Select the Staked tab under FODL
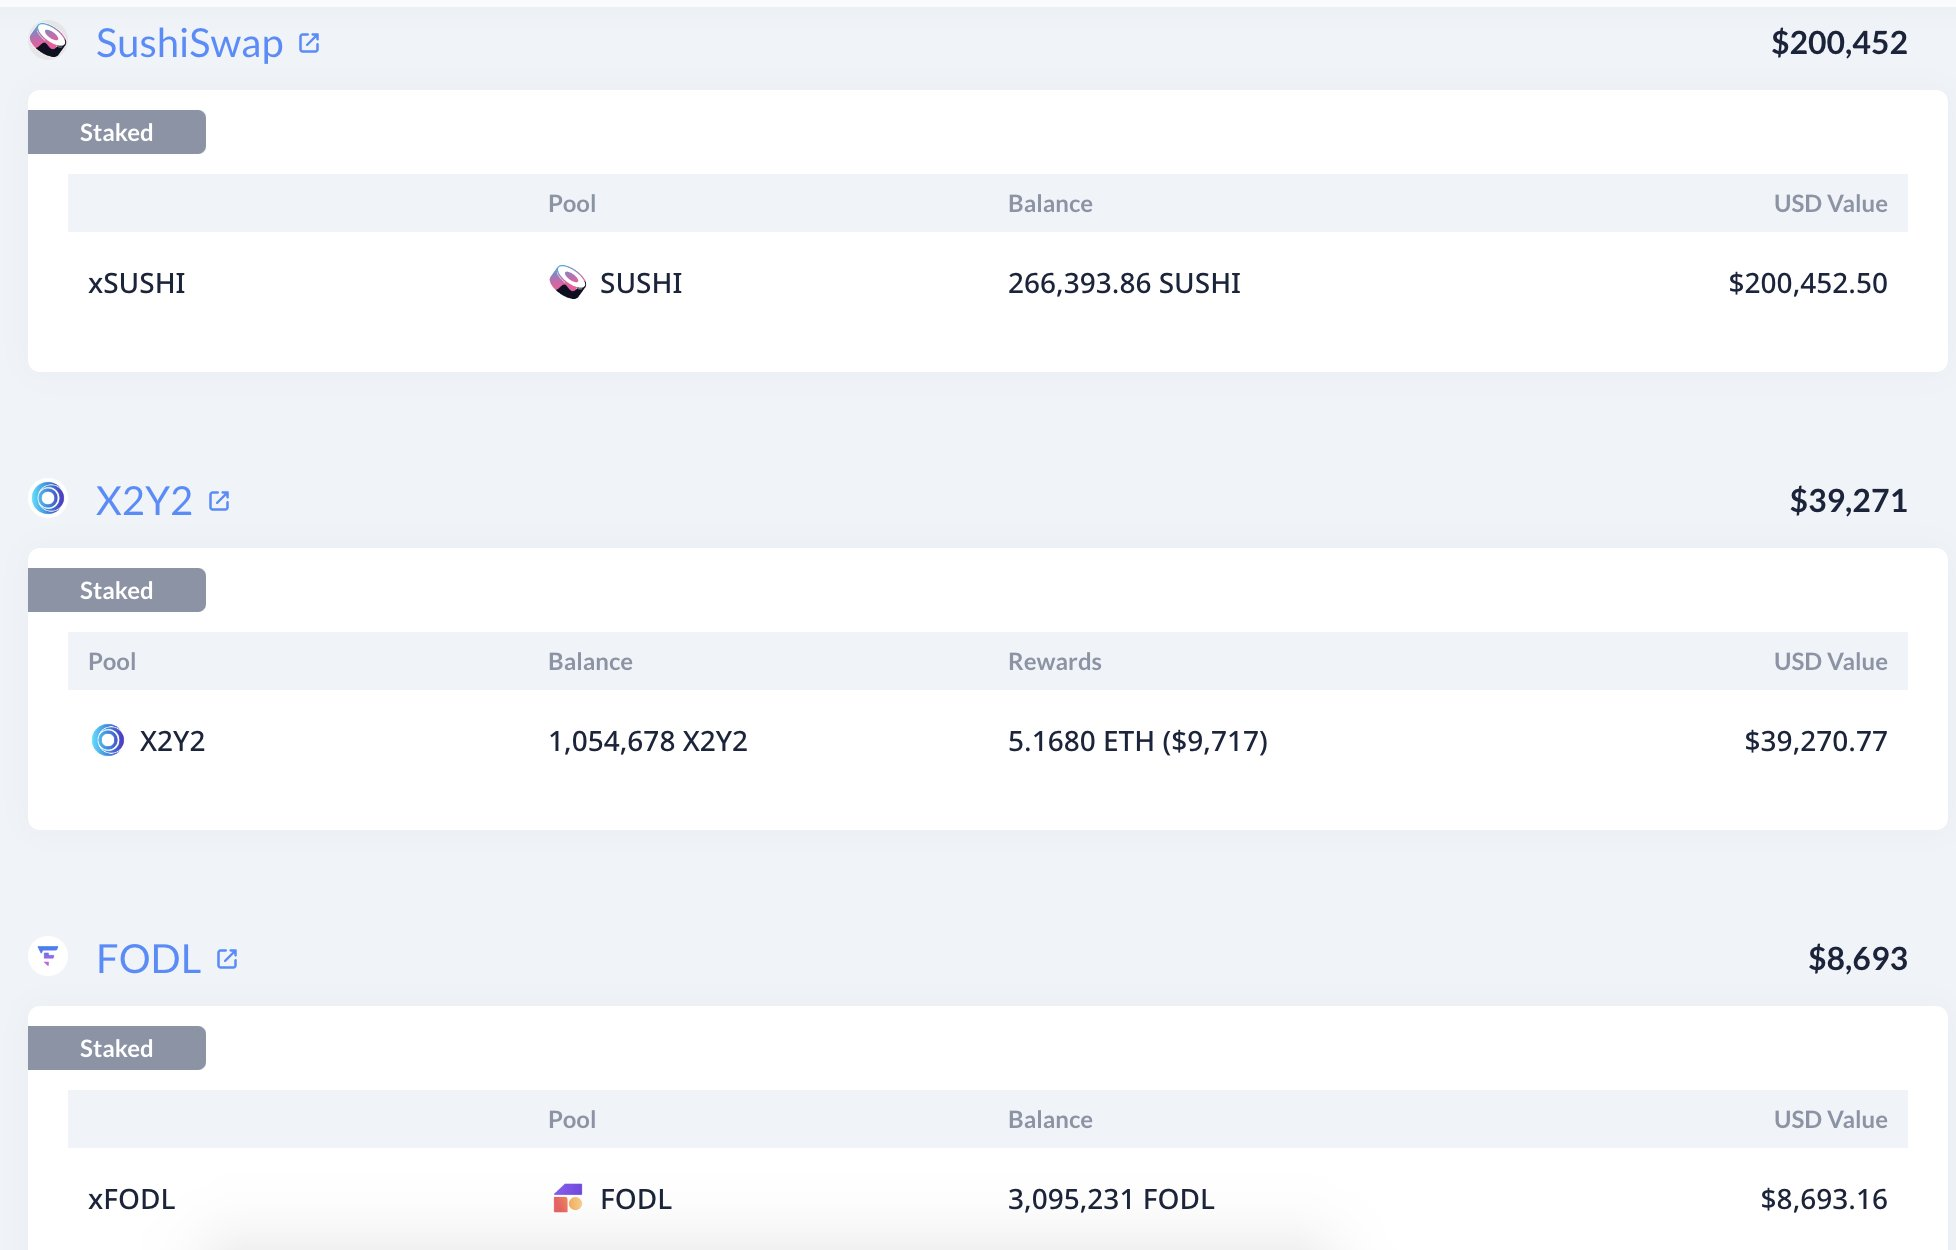The height and width of the screenshot is (1250, 1956). tap(116, 1048)
